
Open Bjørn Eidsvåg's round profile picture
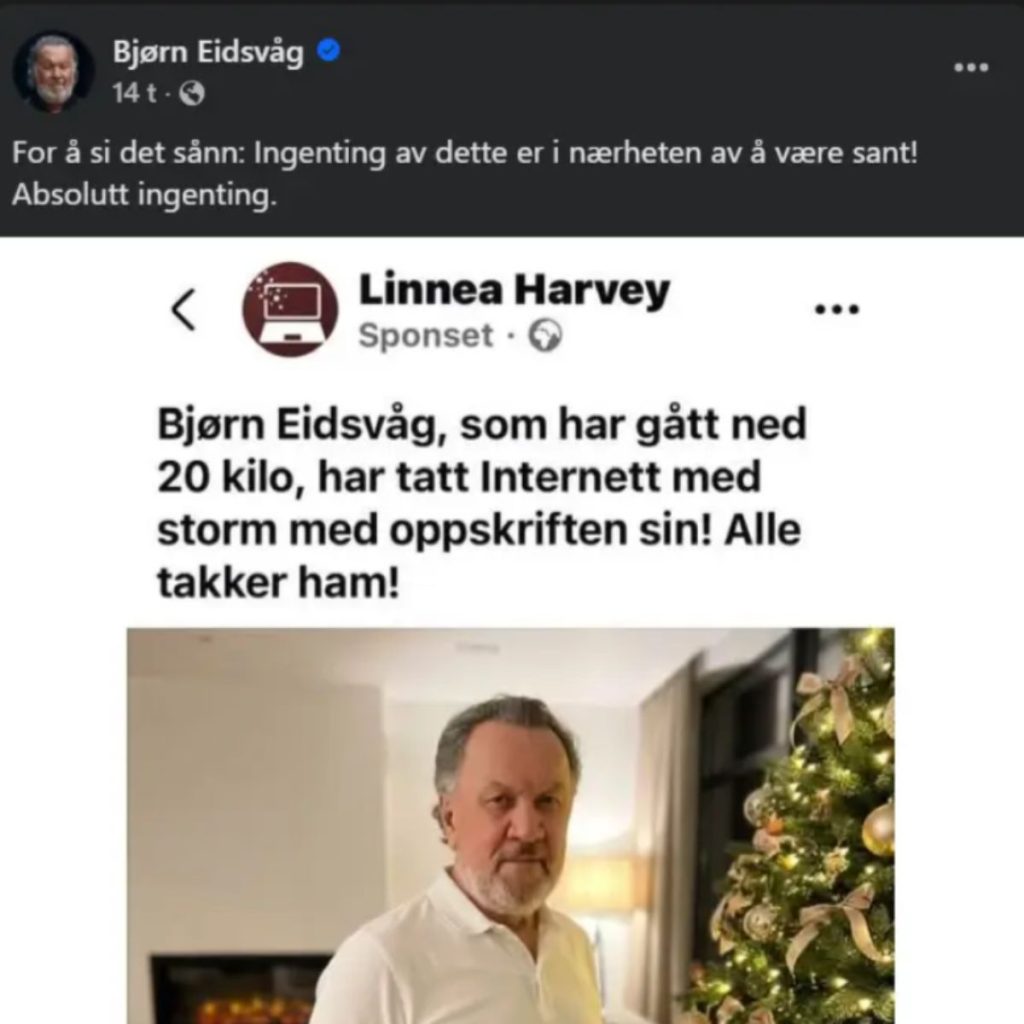coord(54,72)
